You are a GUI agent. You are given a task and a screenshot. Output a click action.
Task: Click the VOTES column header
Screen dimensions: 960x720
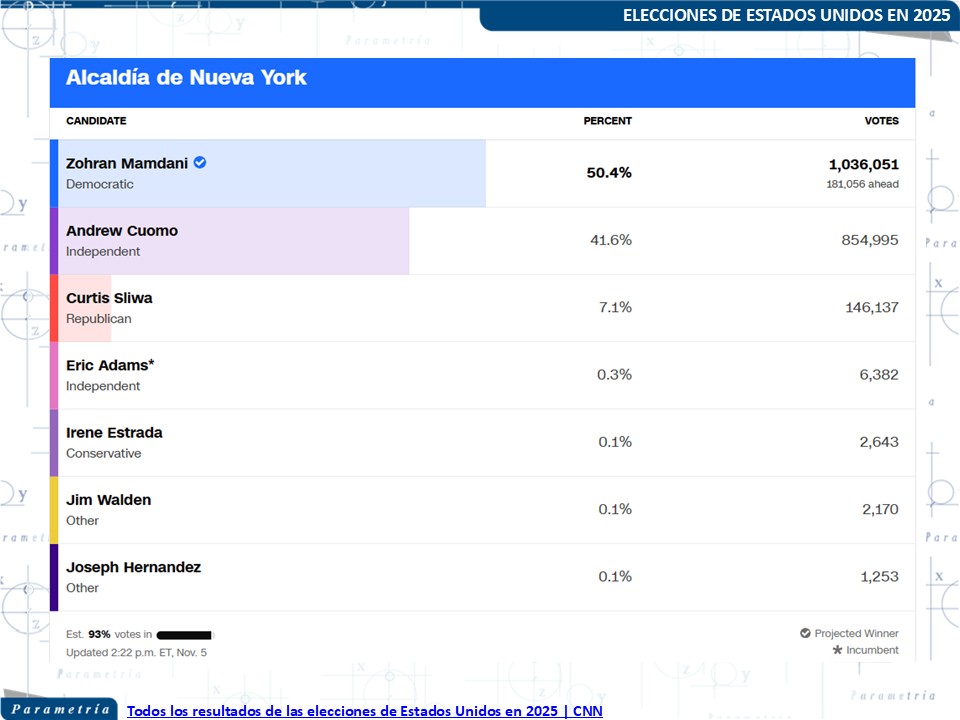point(881,121)
